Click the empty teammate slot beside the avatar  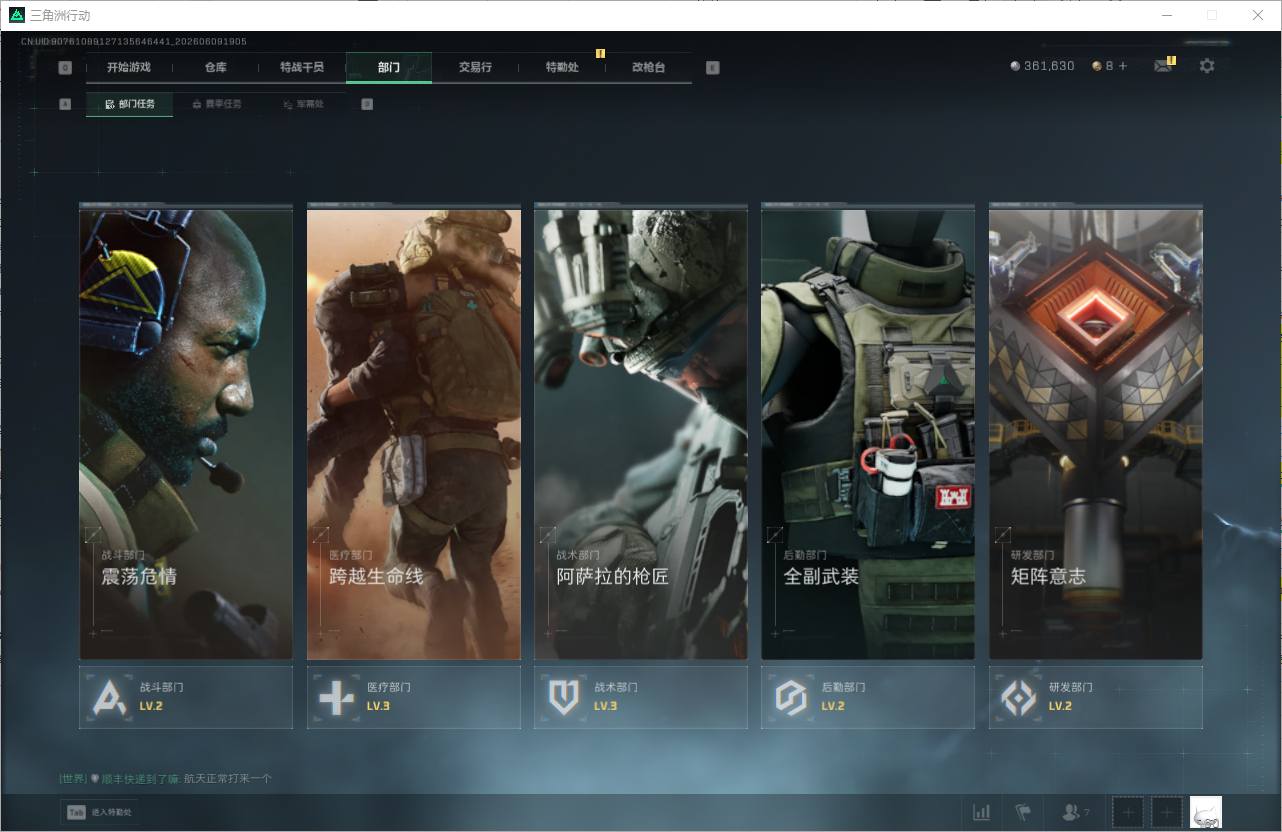pos(1166,812)
